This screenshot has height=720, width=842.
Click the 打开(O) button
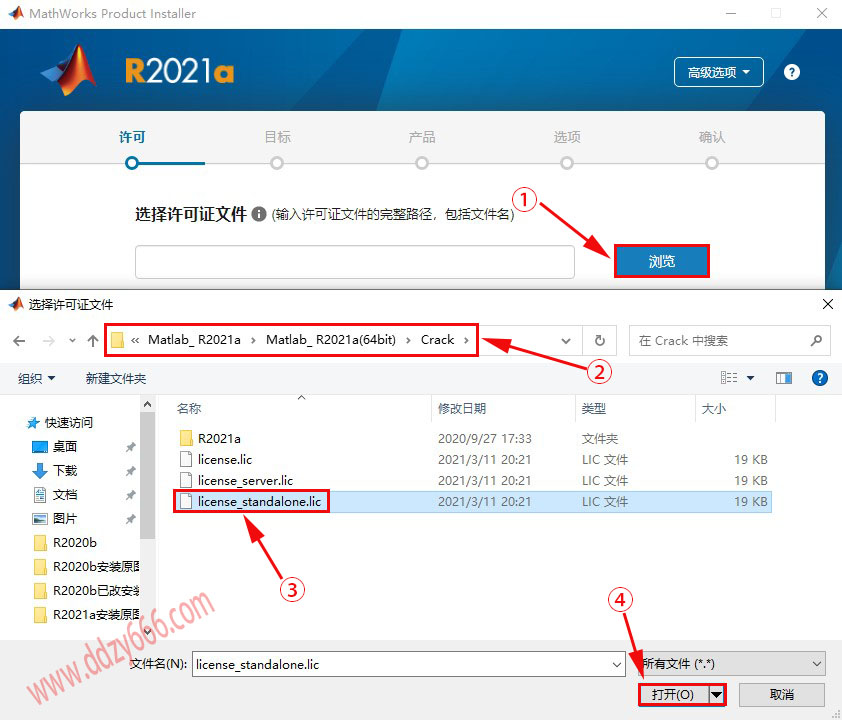click(x=673, y=695)
